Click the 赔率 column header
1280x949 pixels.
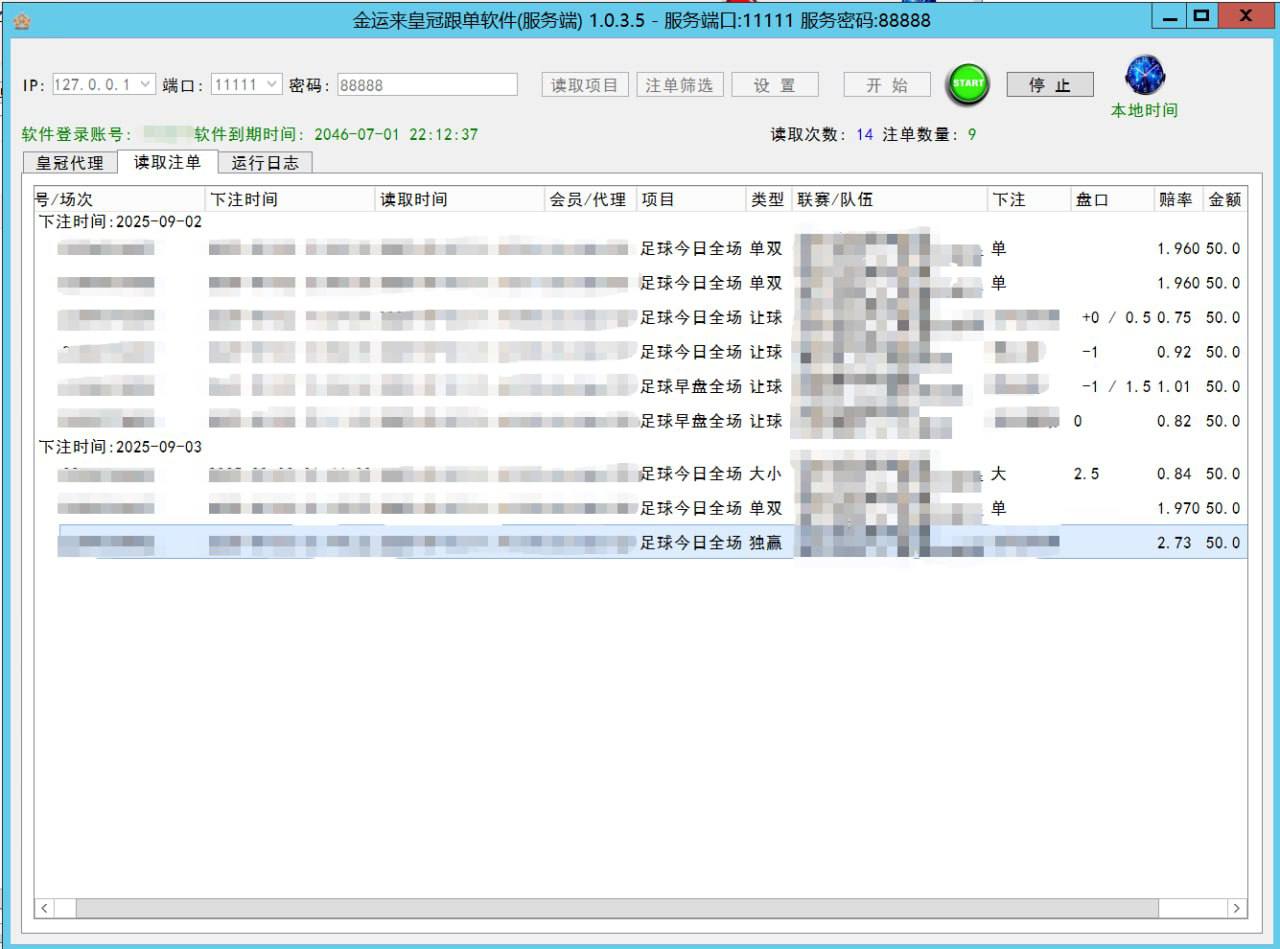pyautogui.click(x=1176, y=198)
